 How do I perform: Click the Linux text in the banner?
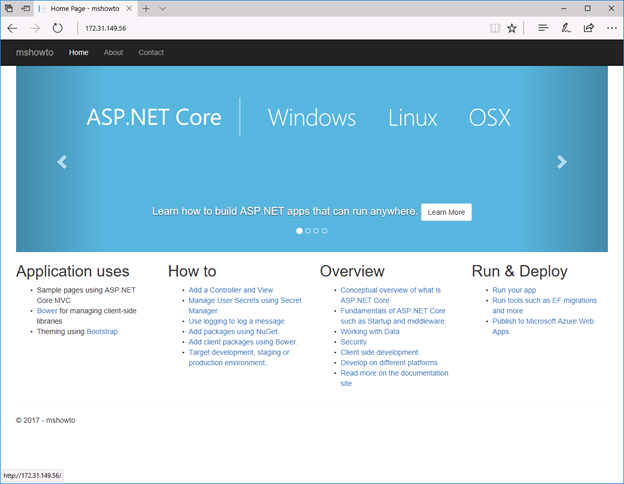[x=413, y=118]
